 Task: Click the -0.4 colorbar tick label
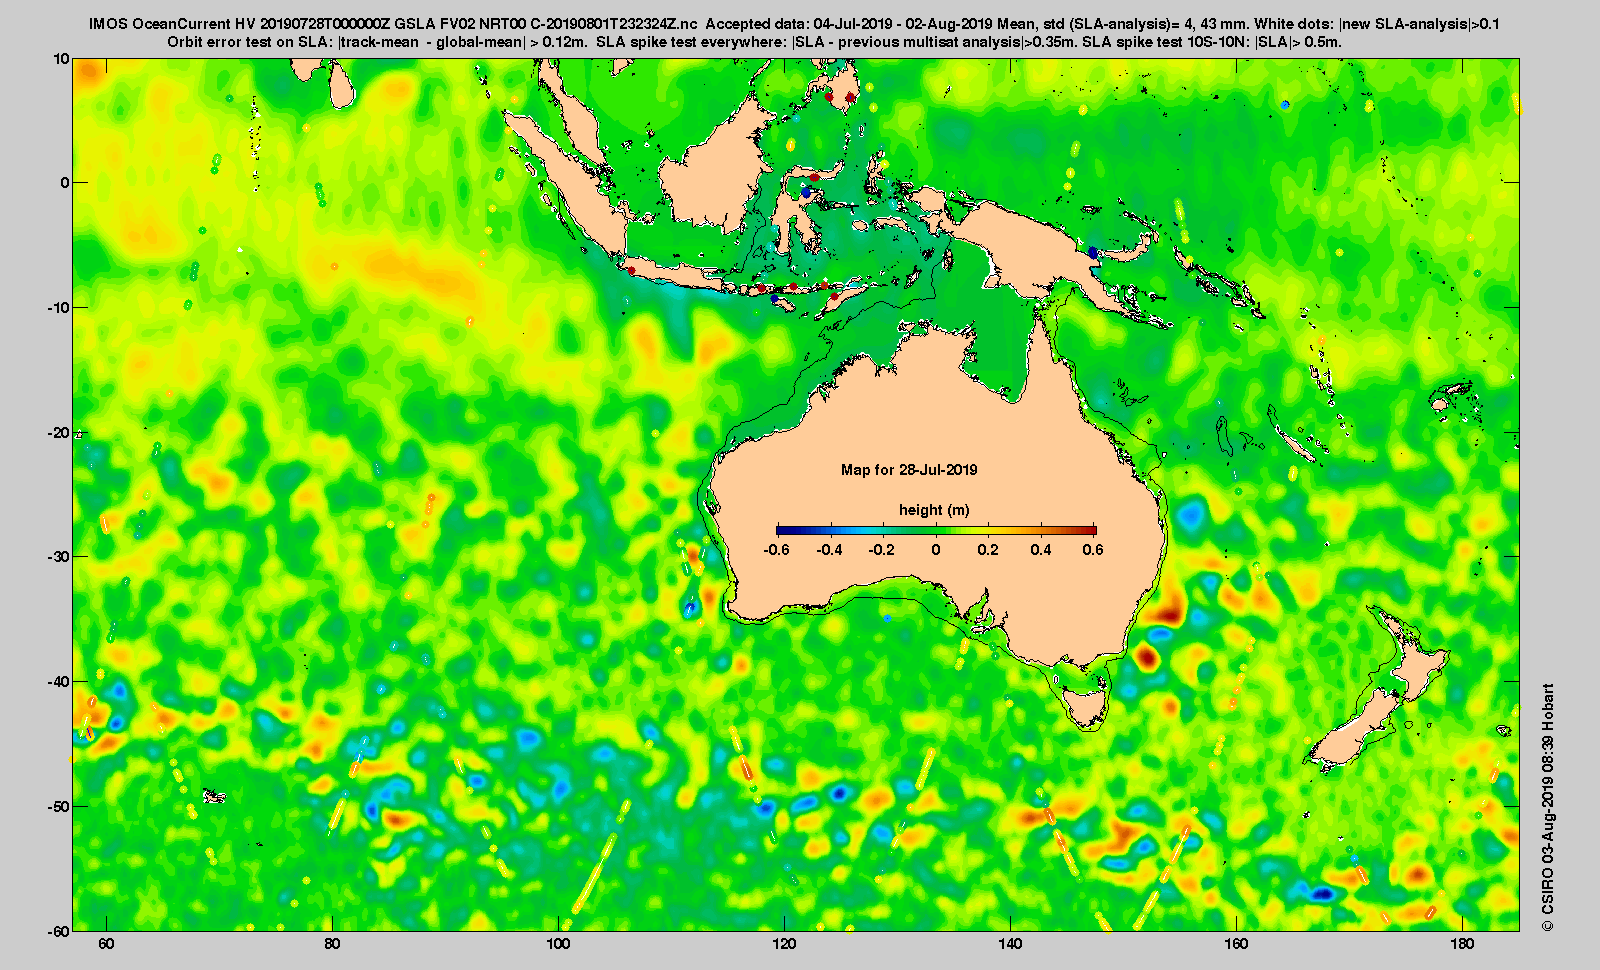pyautogui.click(x=829, y=549)
